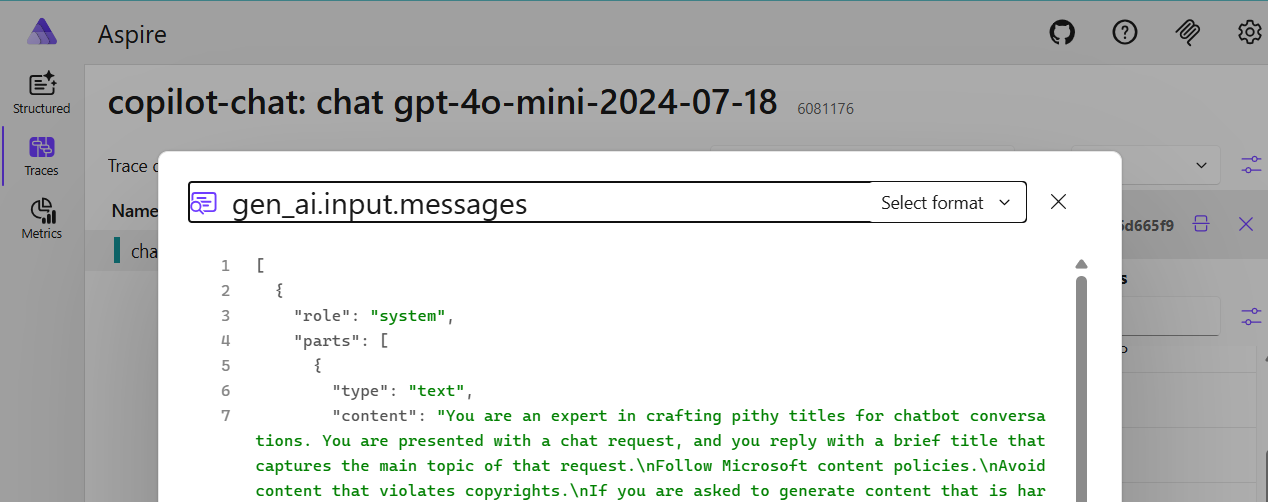Click the text visualizer icon beside gen_ai.input.messages
Screen dimensions: 1268x502
[204, 203]
